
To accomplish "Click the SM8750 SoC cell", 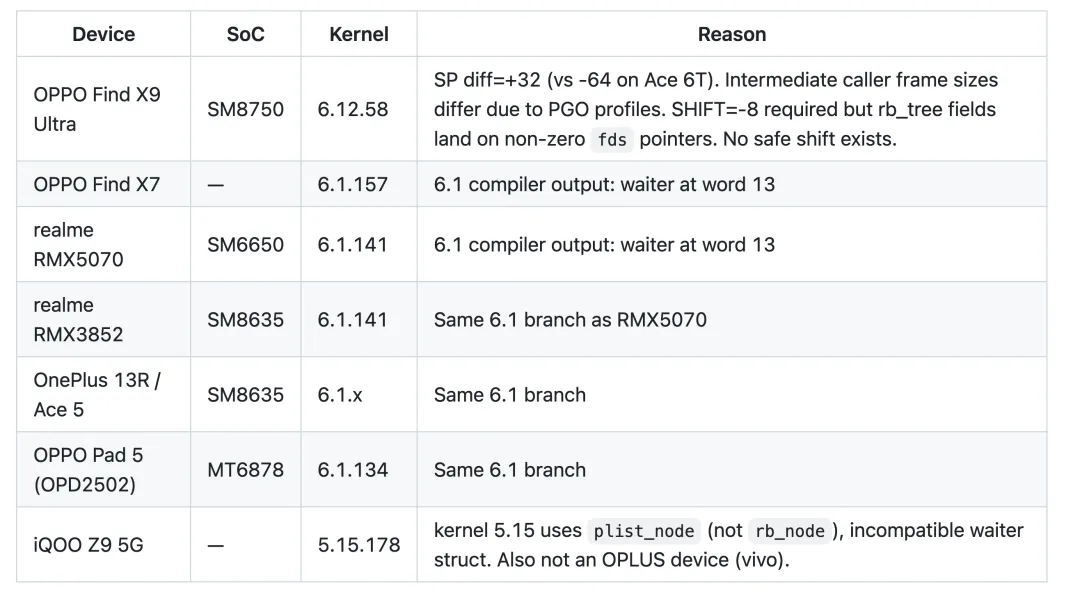I will point(245,109).
